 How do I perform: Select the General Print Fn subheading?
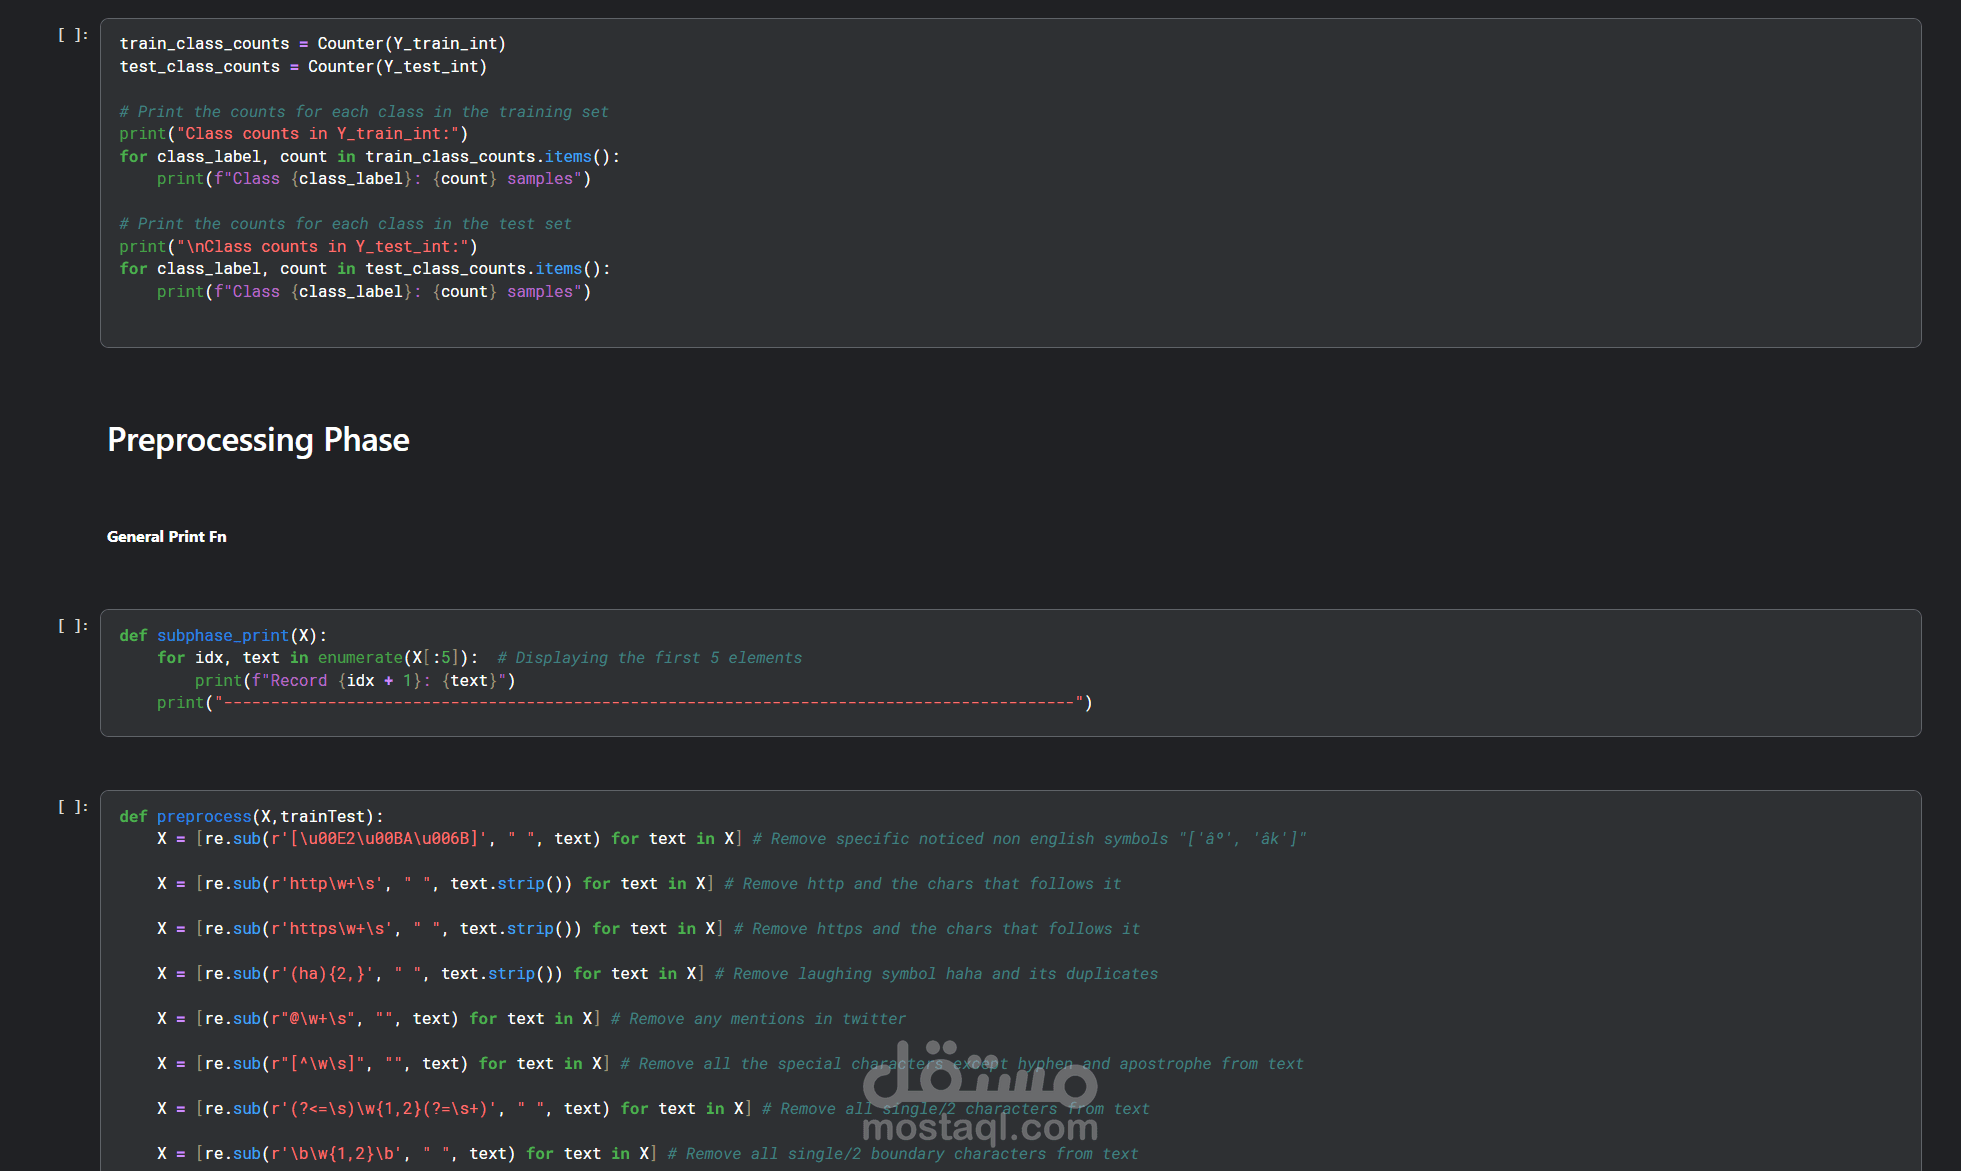[x=167, y=537]
